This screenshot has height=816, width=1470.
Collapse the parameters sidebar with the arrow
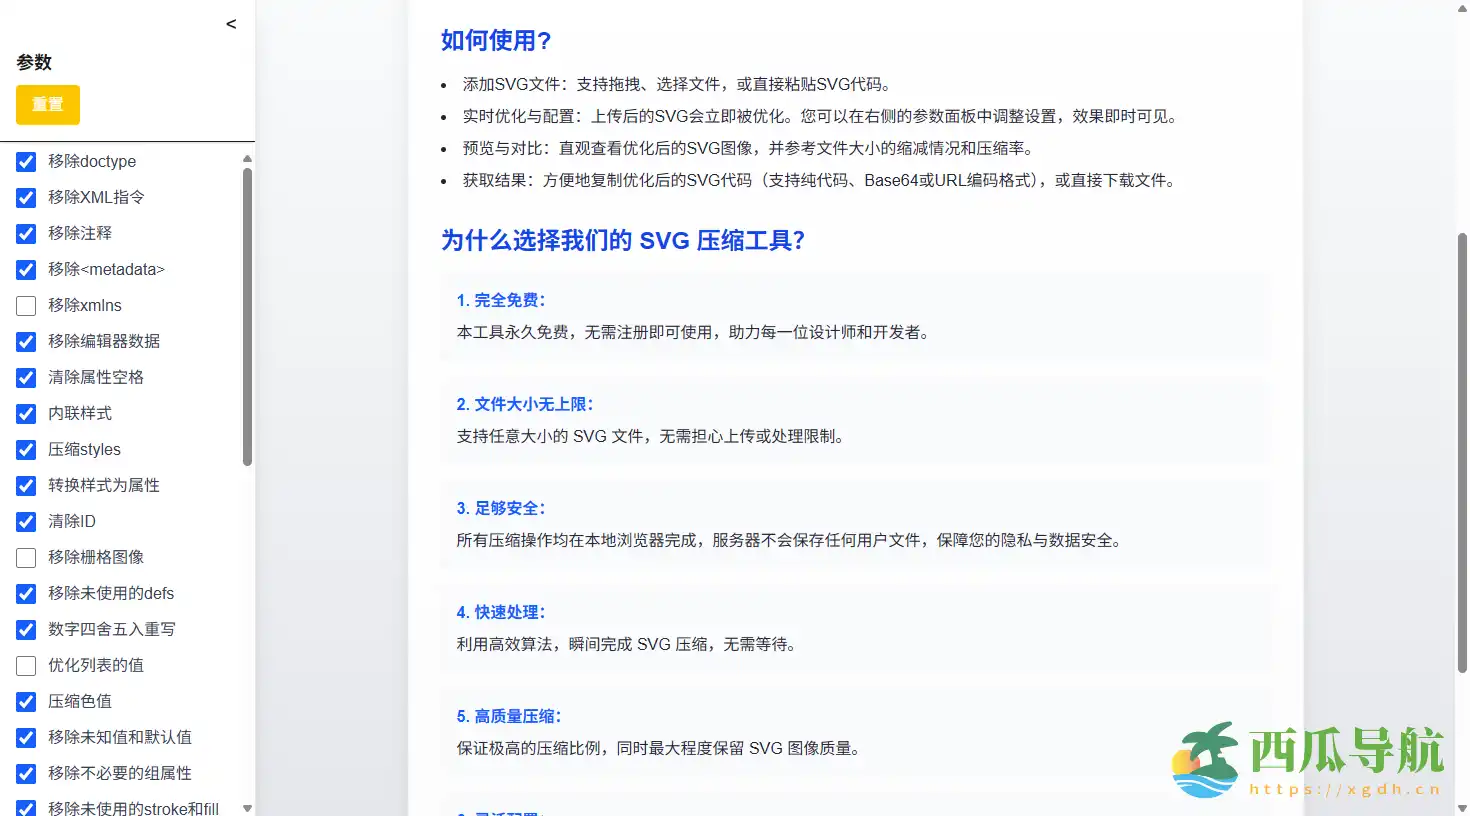click(231, 24)
